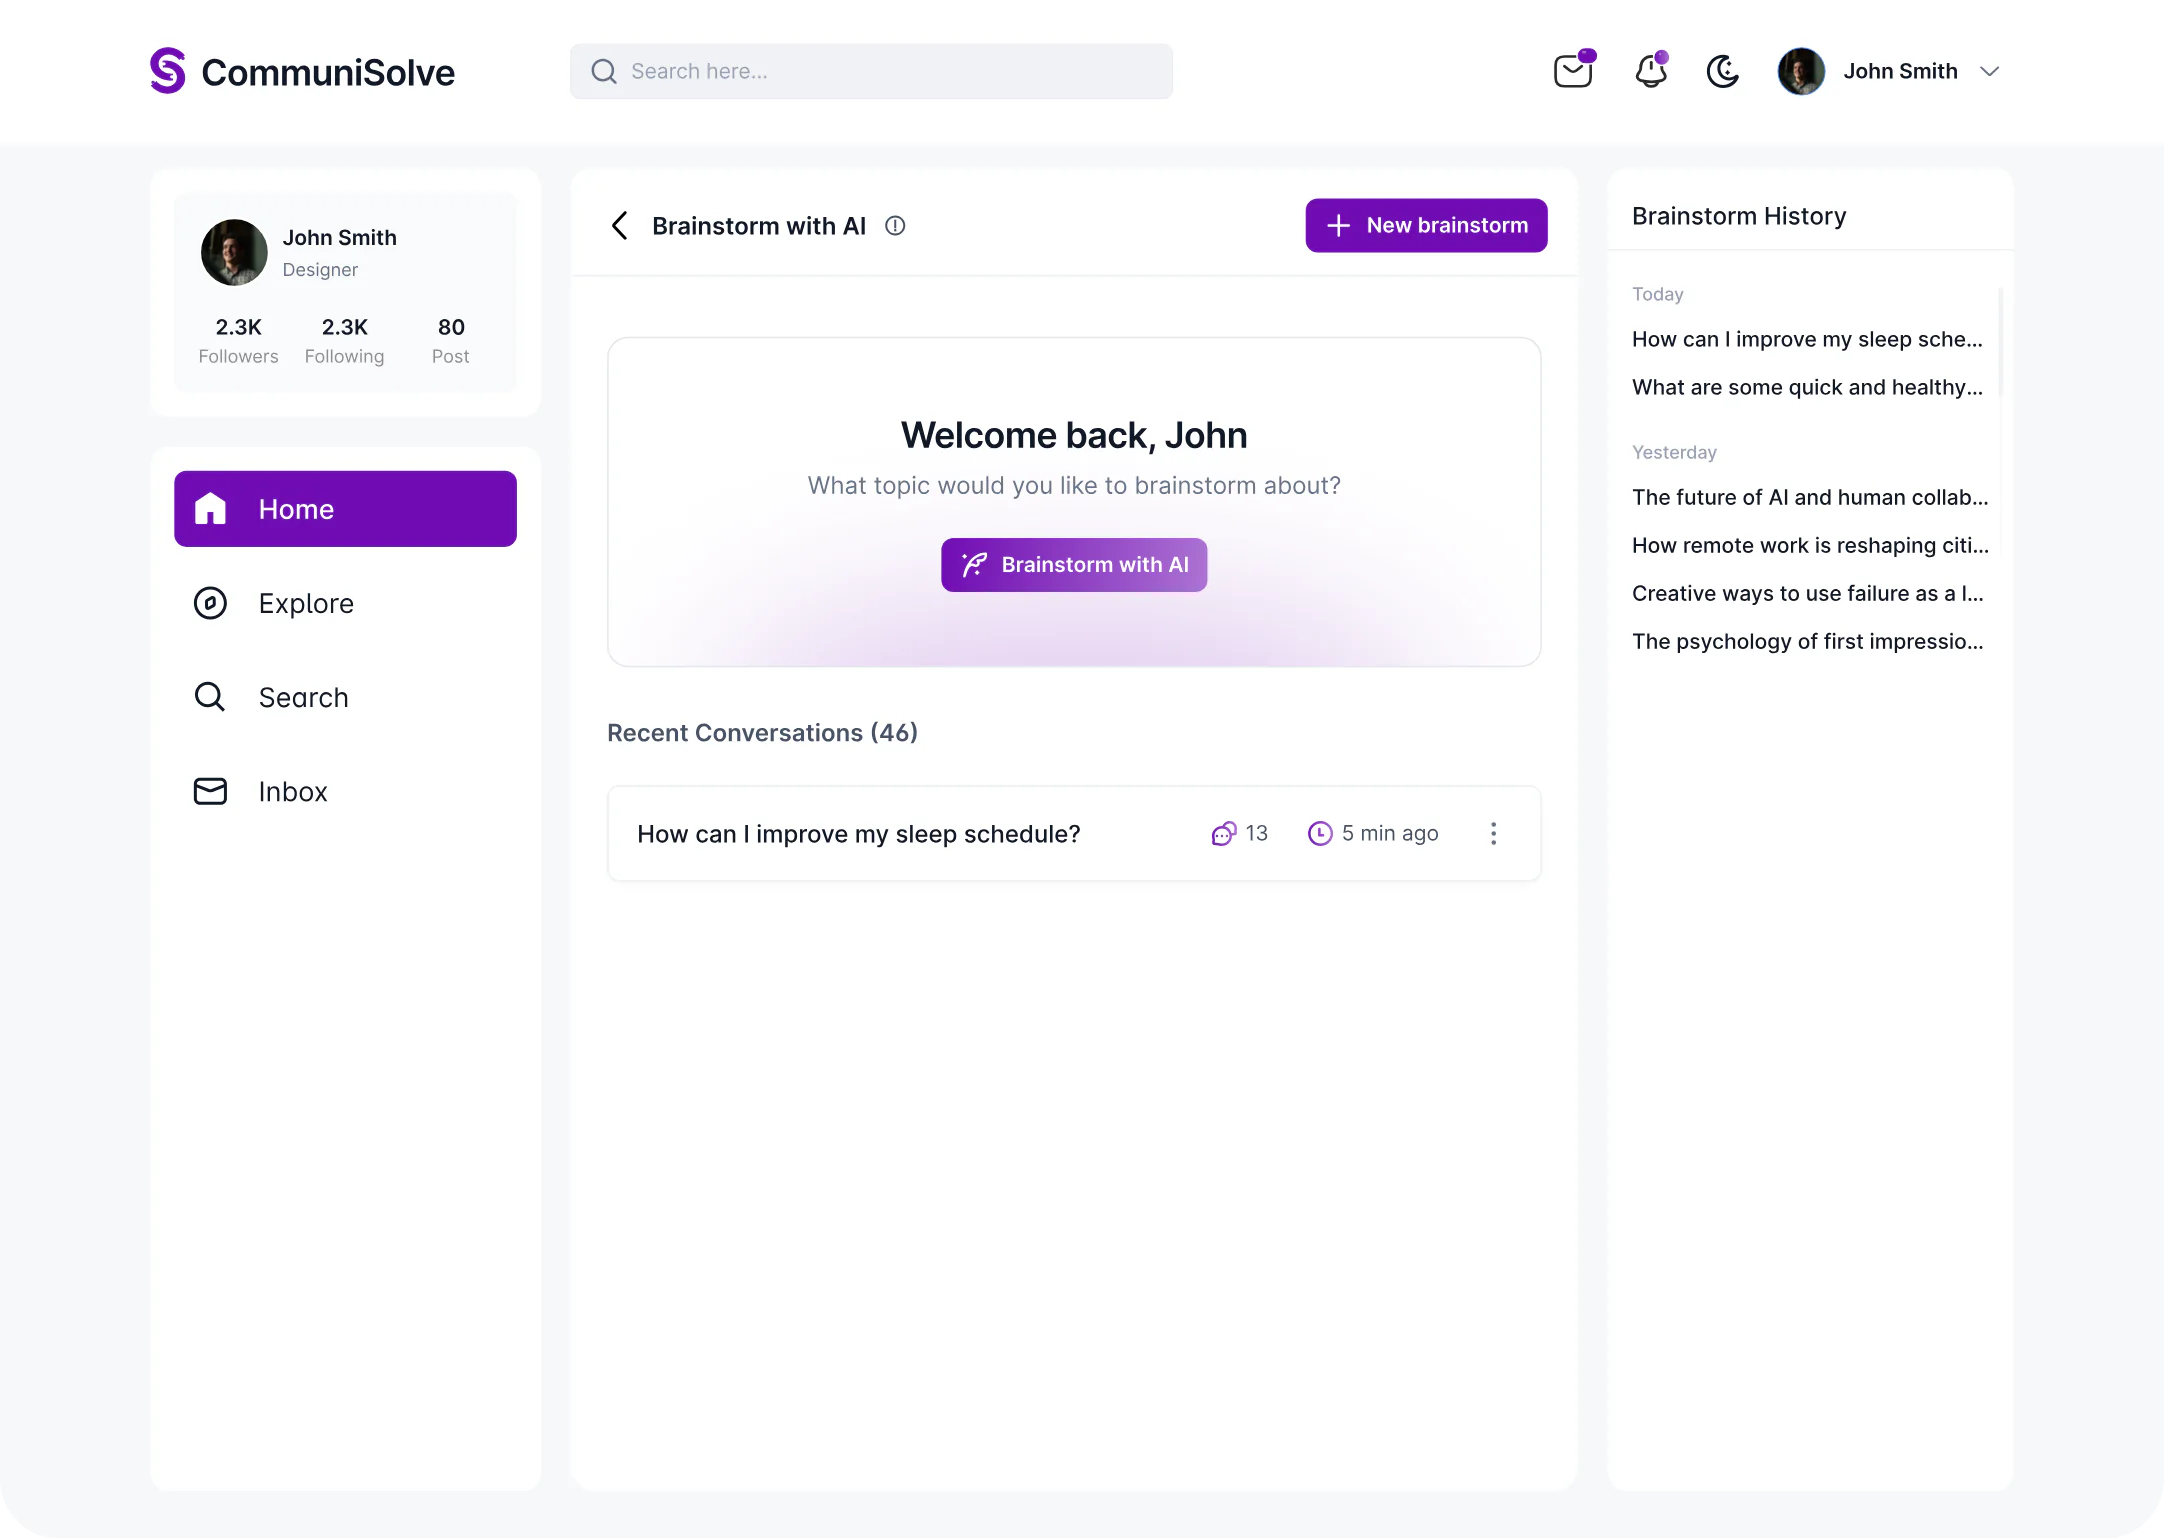Open the mail messages icon in header

[x=1573, y=71]
